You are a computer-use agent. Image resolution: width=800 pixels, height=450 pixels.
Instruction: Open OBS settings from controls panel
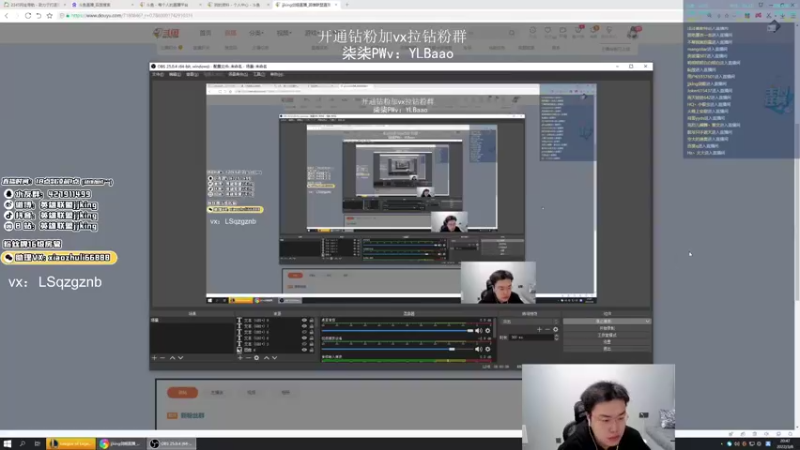tap(607, 342)
